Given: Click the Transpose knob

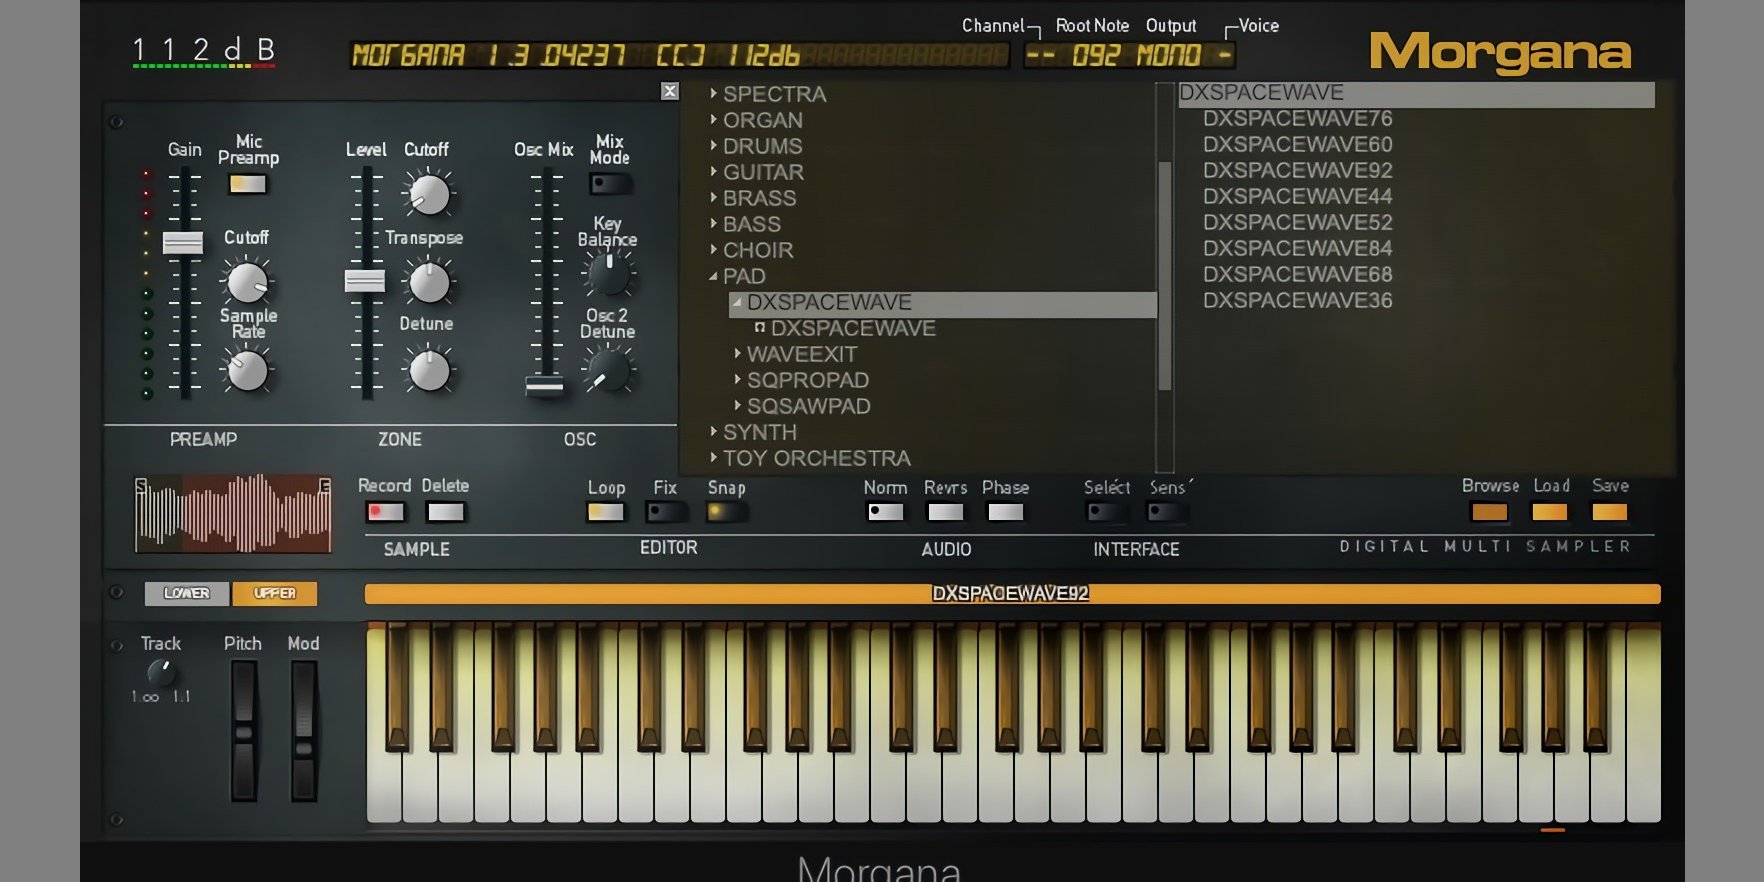Looking at the screenshot, I should [429, 283].
